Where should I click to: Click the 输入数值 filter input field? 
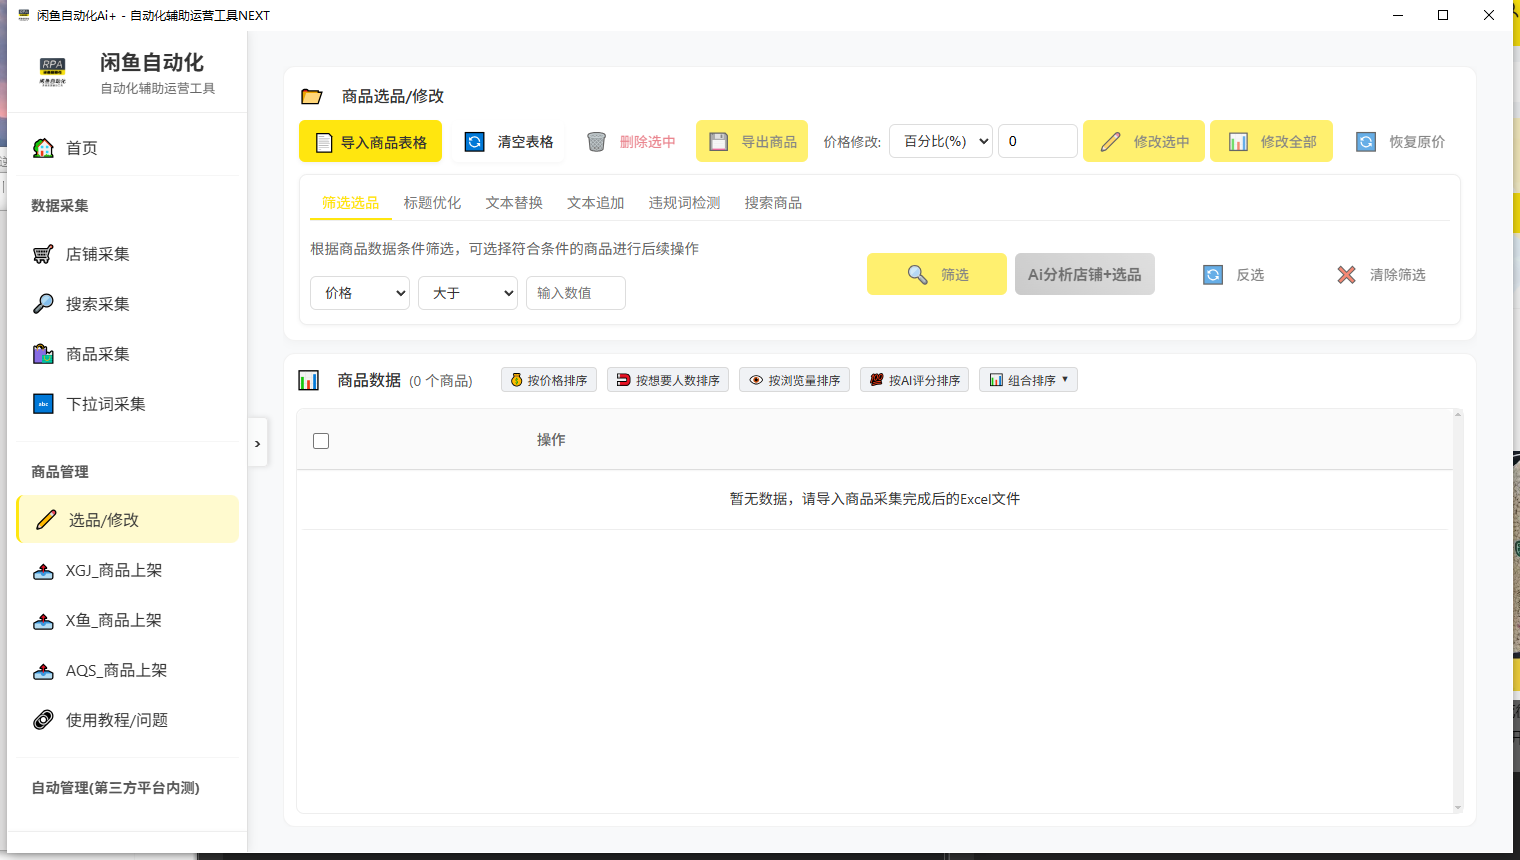point(575,293)
